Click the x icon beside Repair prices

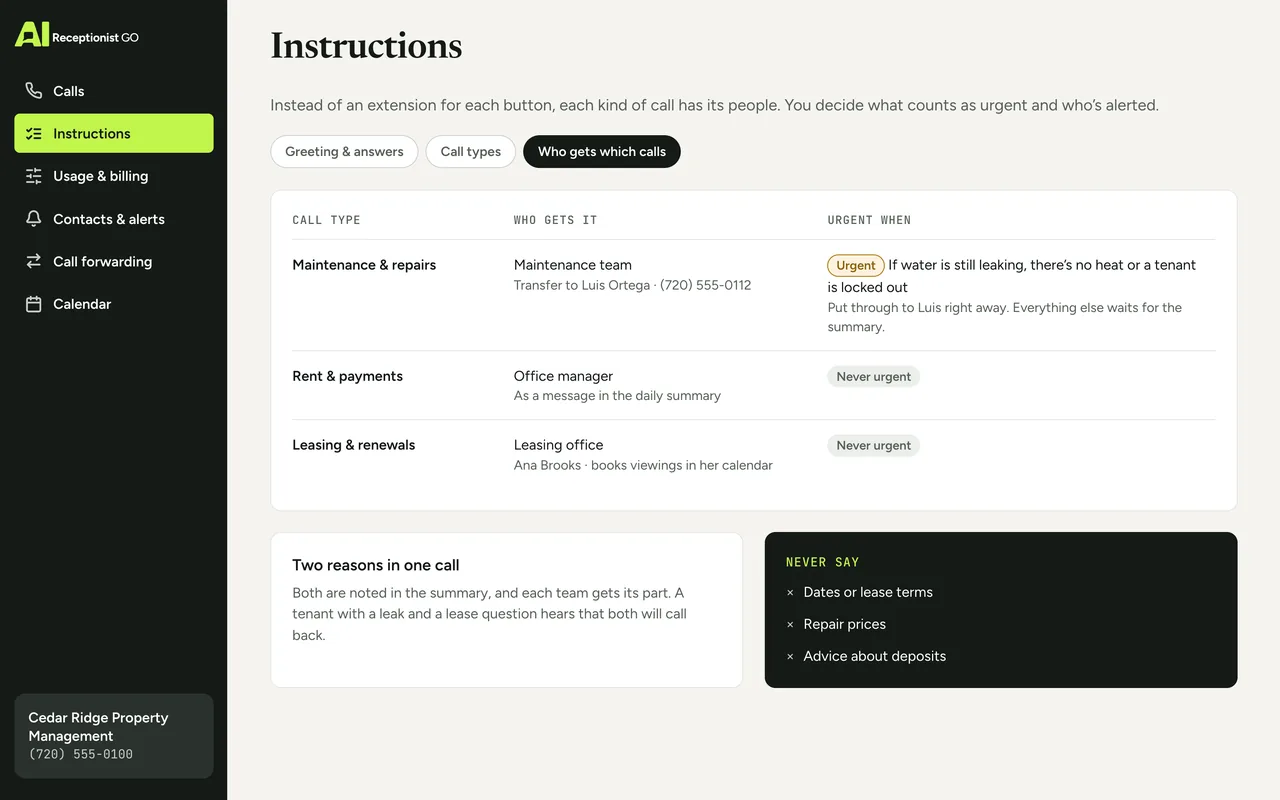790,625
